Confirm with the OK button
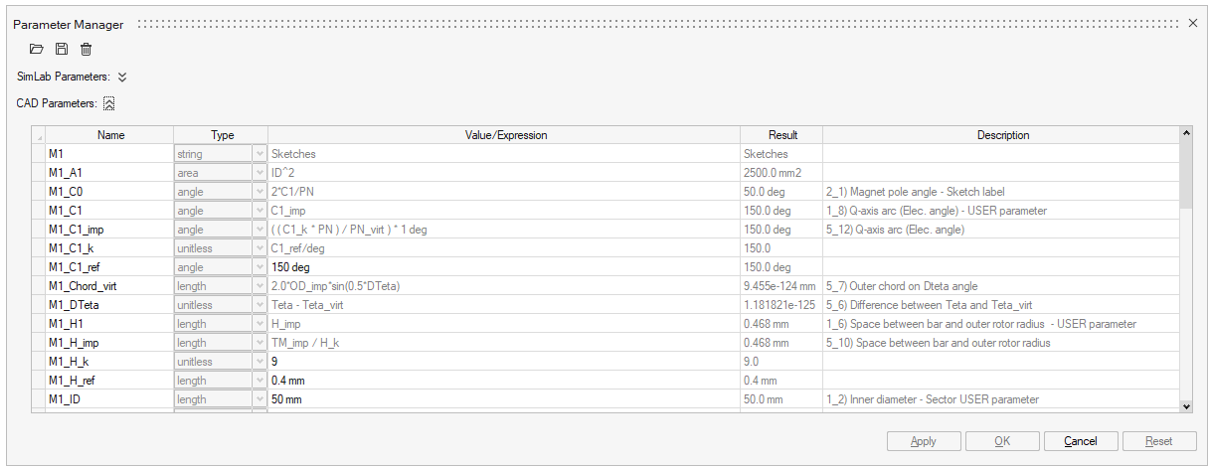Screen dimensions: 1214x472 point(1002,441)
